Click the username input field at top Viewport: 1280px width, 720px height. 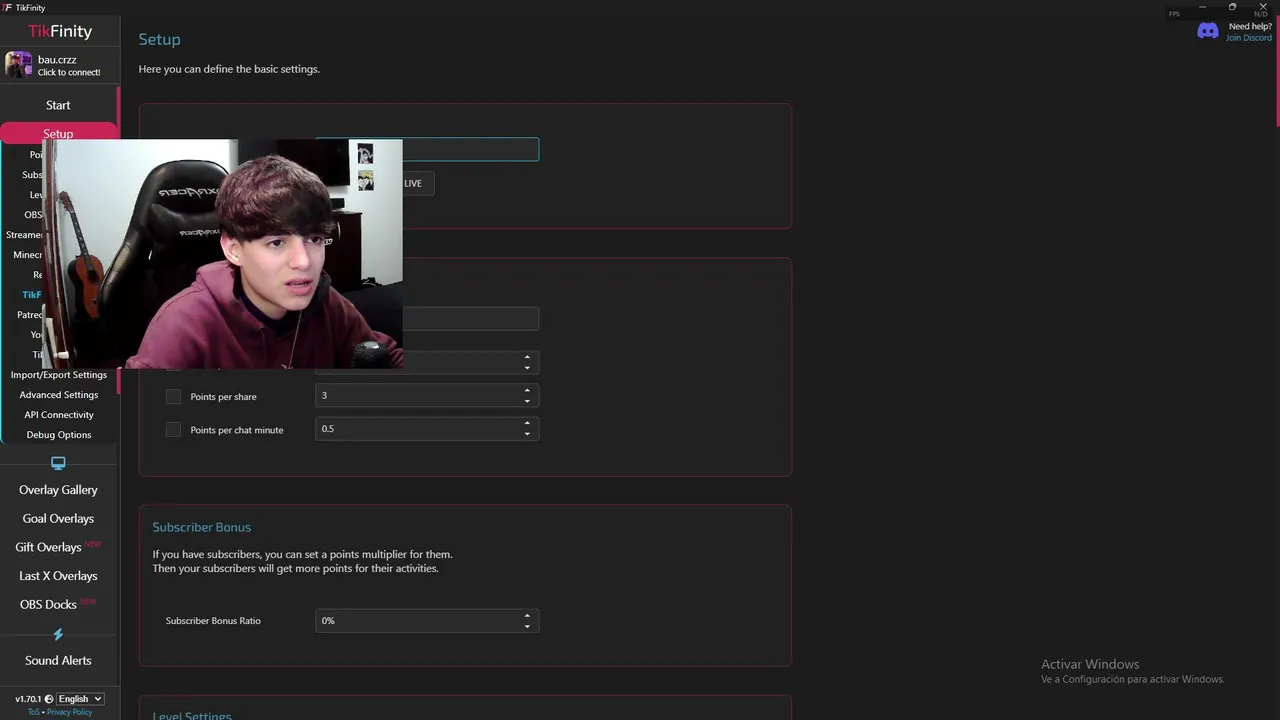[470, 150]
